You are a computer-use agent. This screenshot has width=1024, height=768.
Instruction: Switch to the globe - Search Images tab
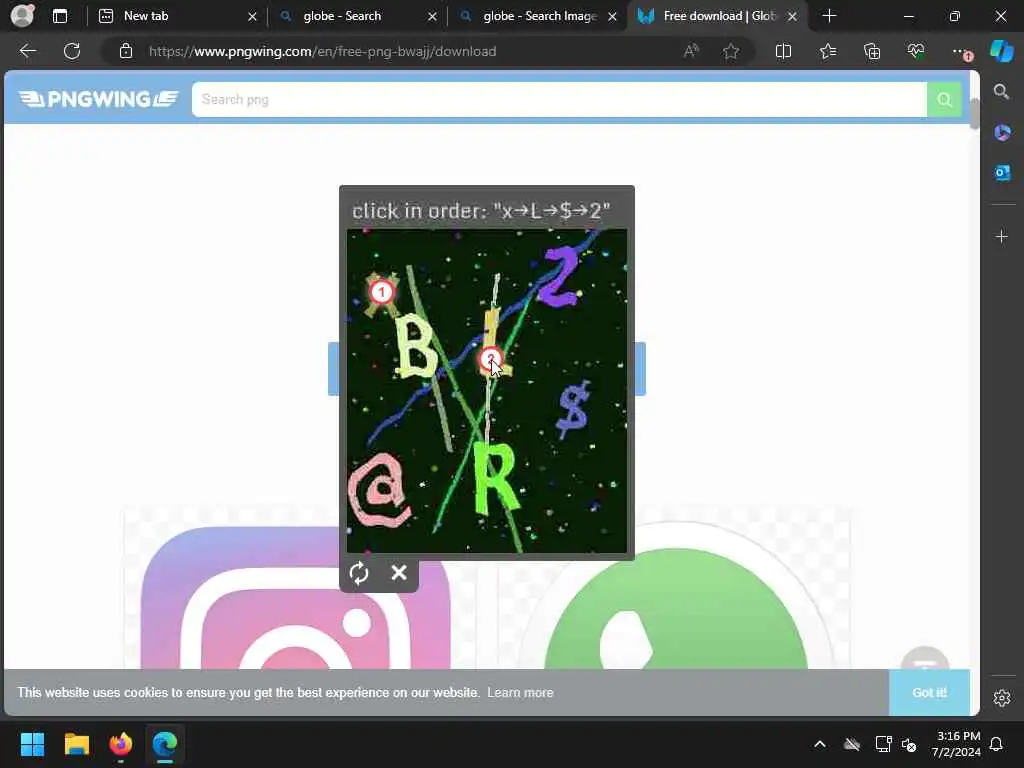click(x=536, y=16)
